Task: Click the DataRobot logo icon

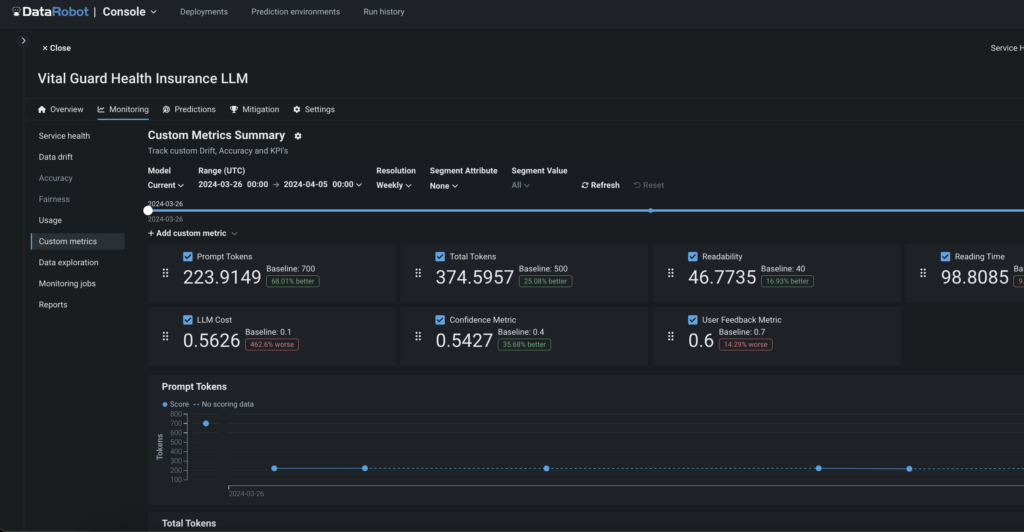Action: coord(16,12)
